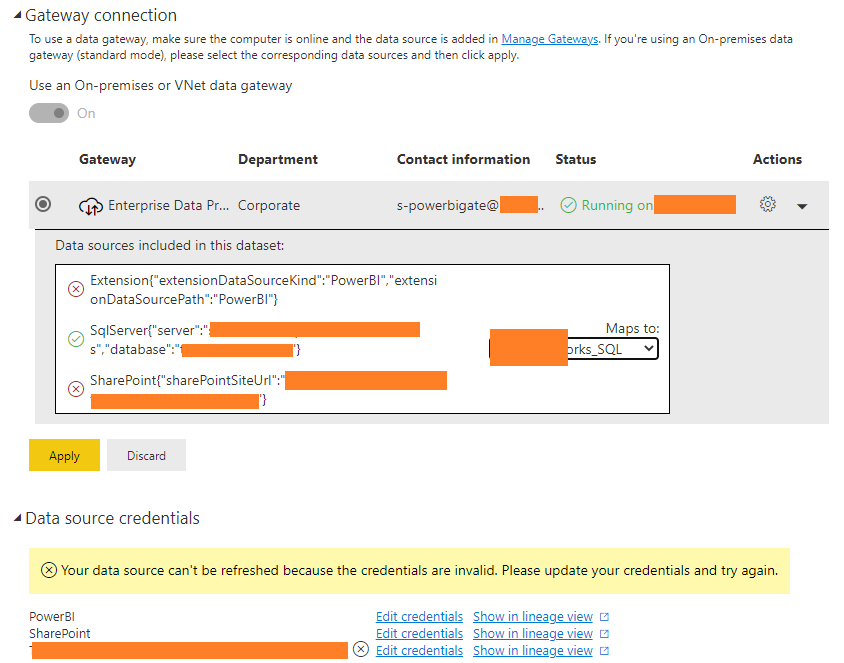Click error icon beside the redacted data source
This screenshot has width=844, height=663.
361,650
